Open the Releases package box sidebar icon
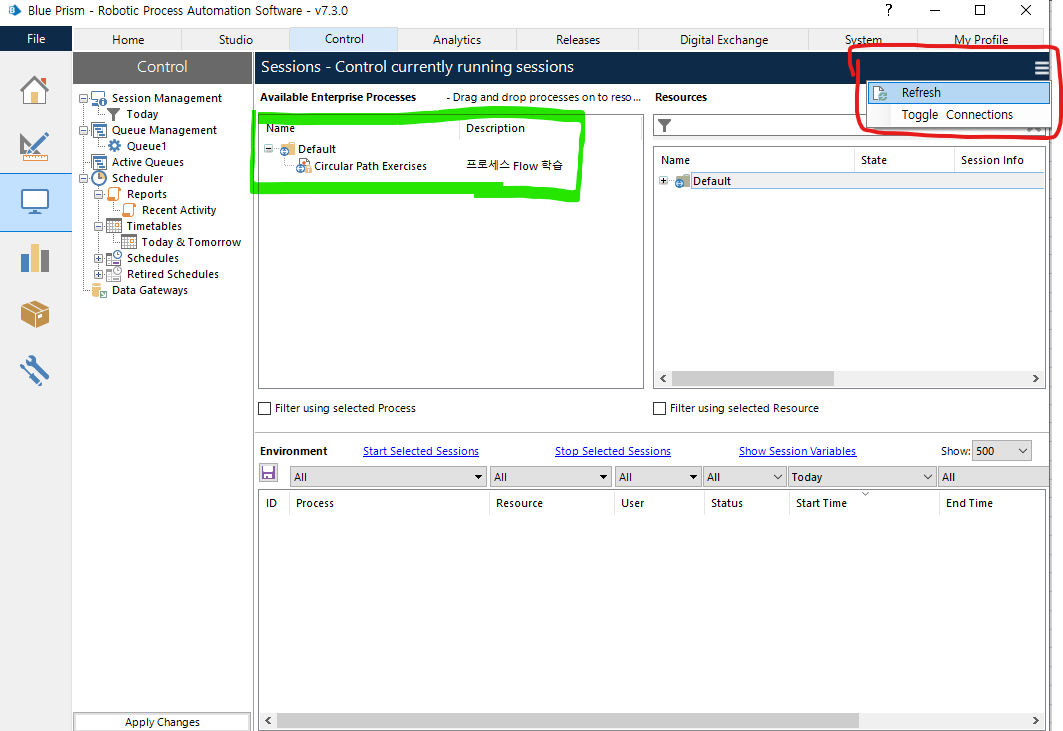The height and width of the screenshot is (731, 1063). point(35,315)
